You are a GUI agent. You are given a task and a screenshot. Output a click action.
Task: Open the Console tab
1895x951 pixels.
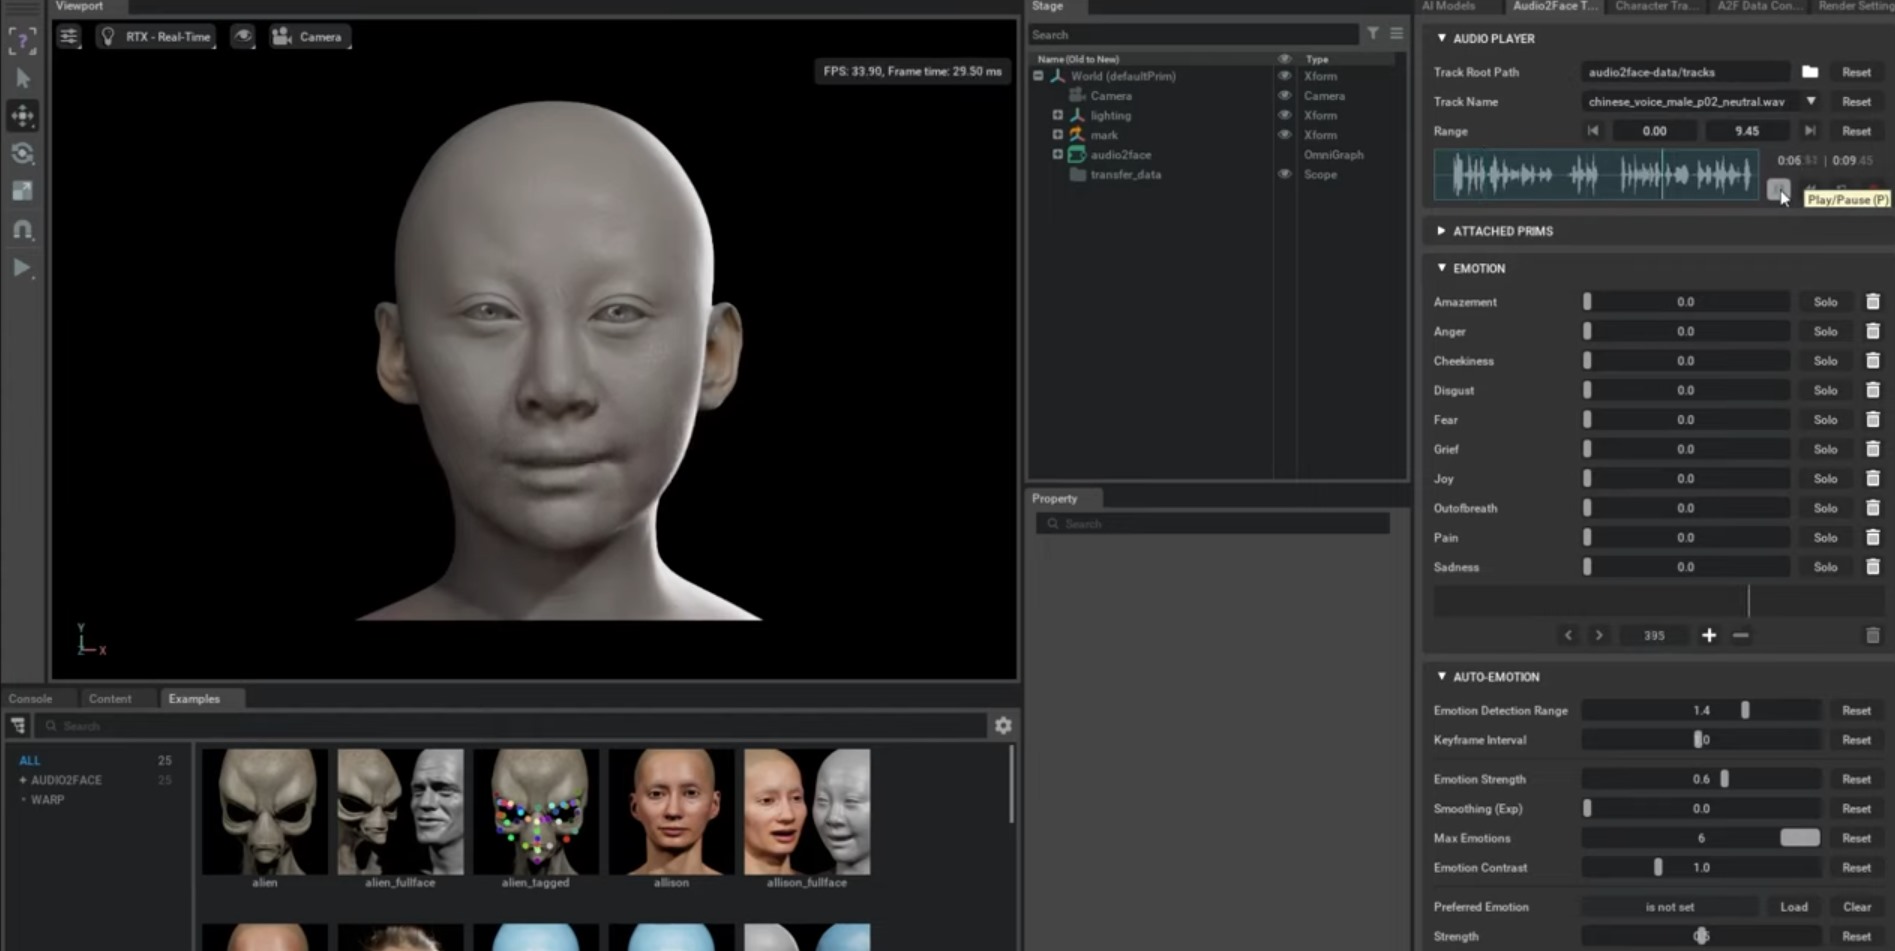coord(30,699)
